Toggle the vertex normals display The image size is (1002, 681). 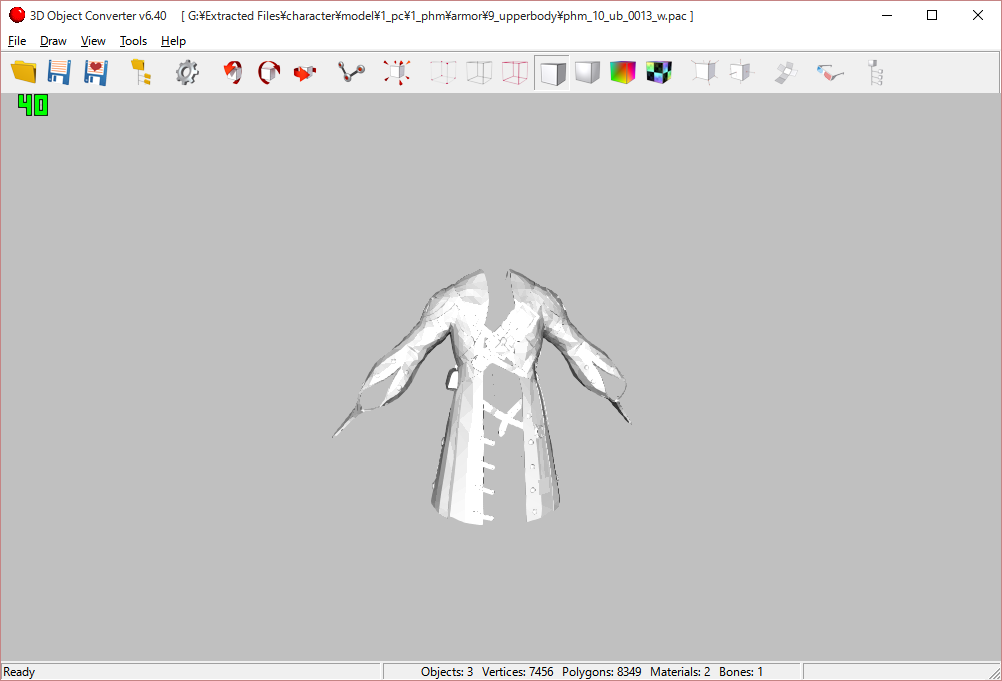click(704, 71)
